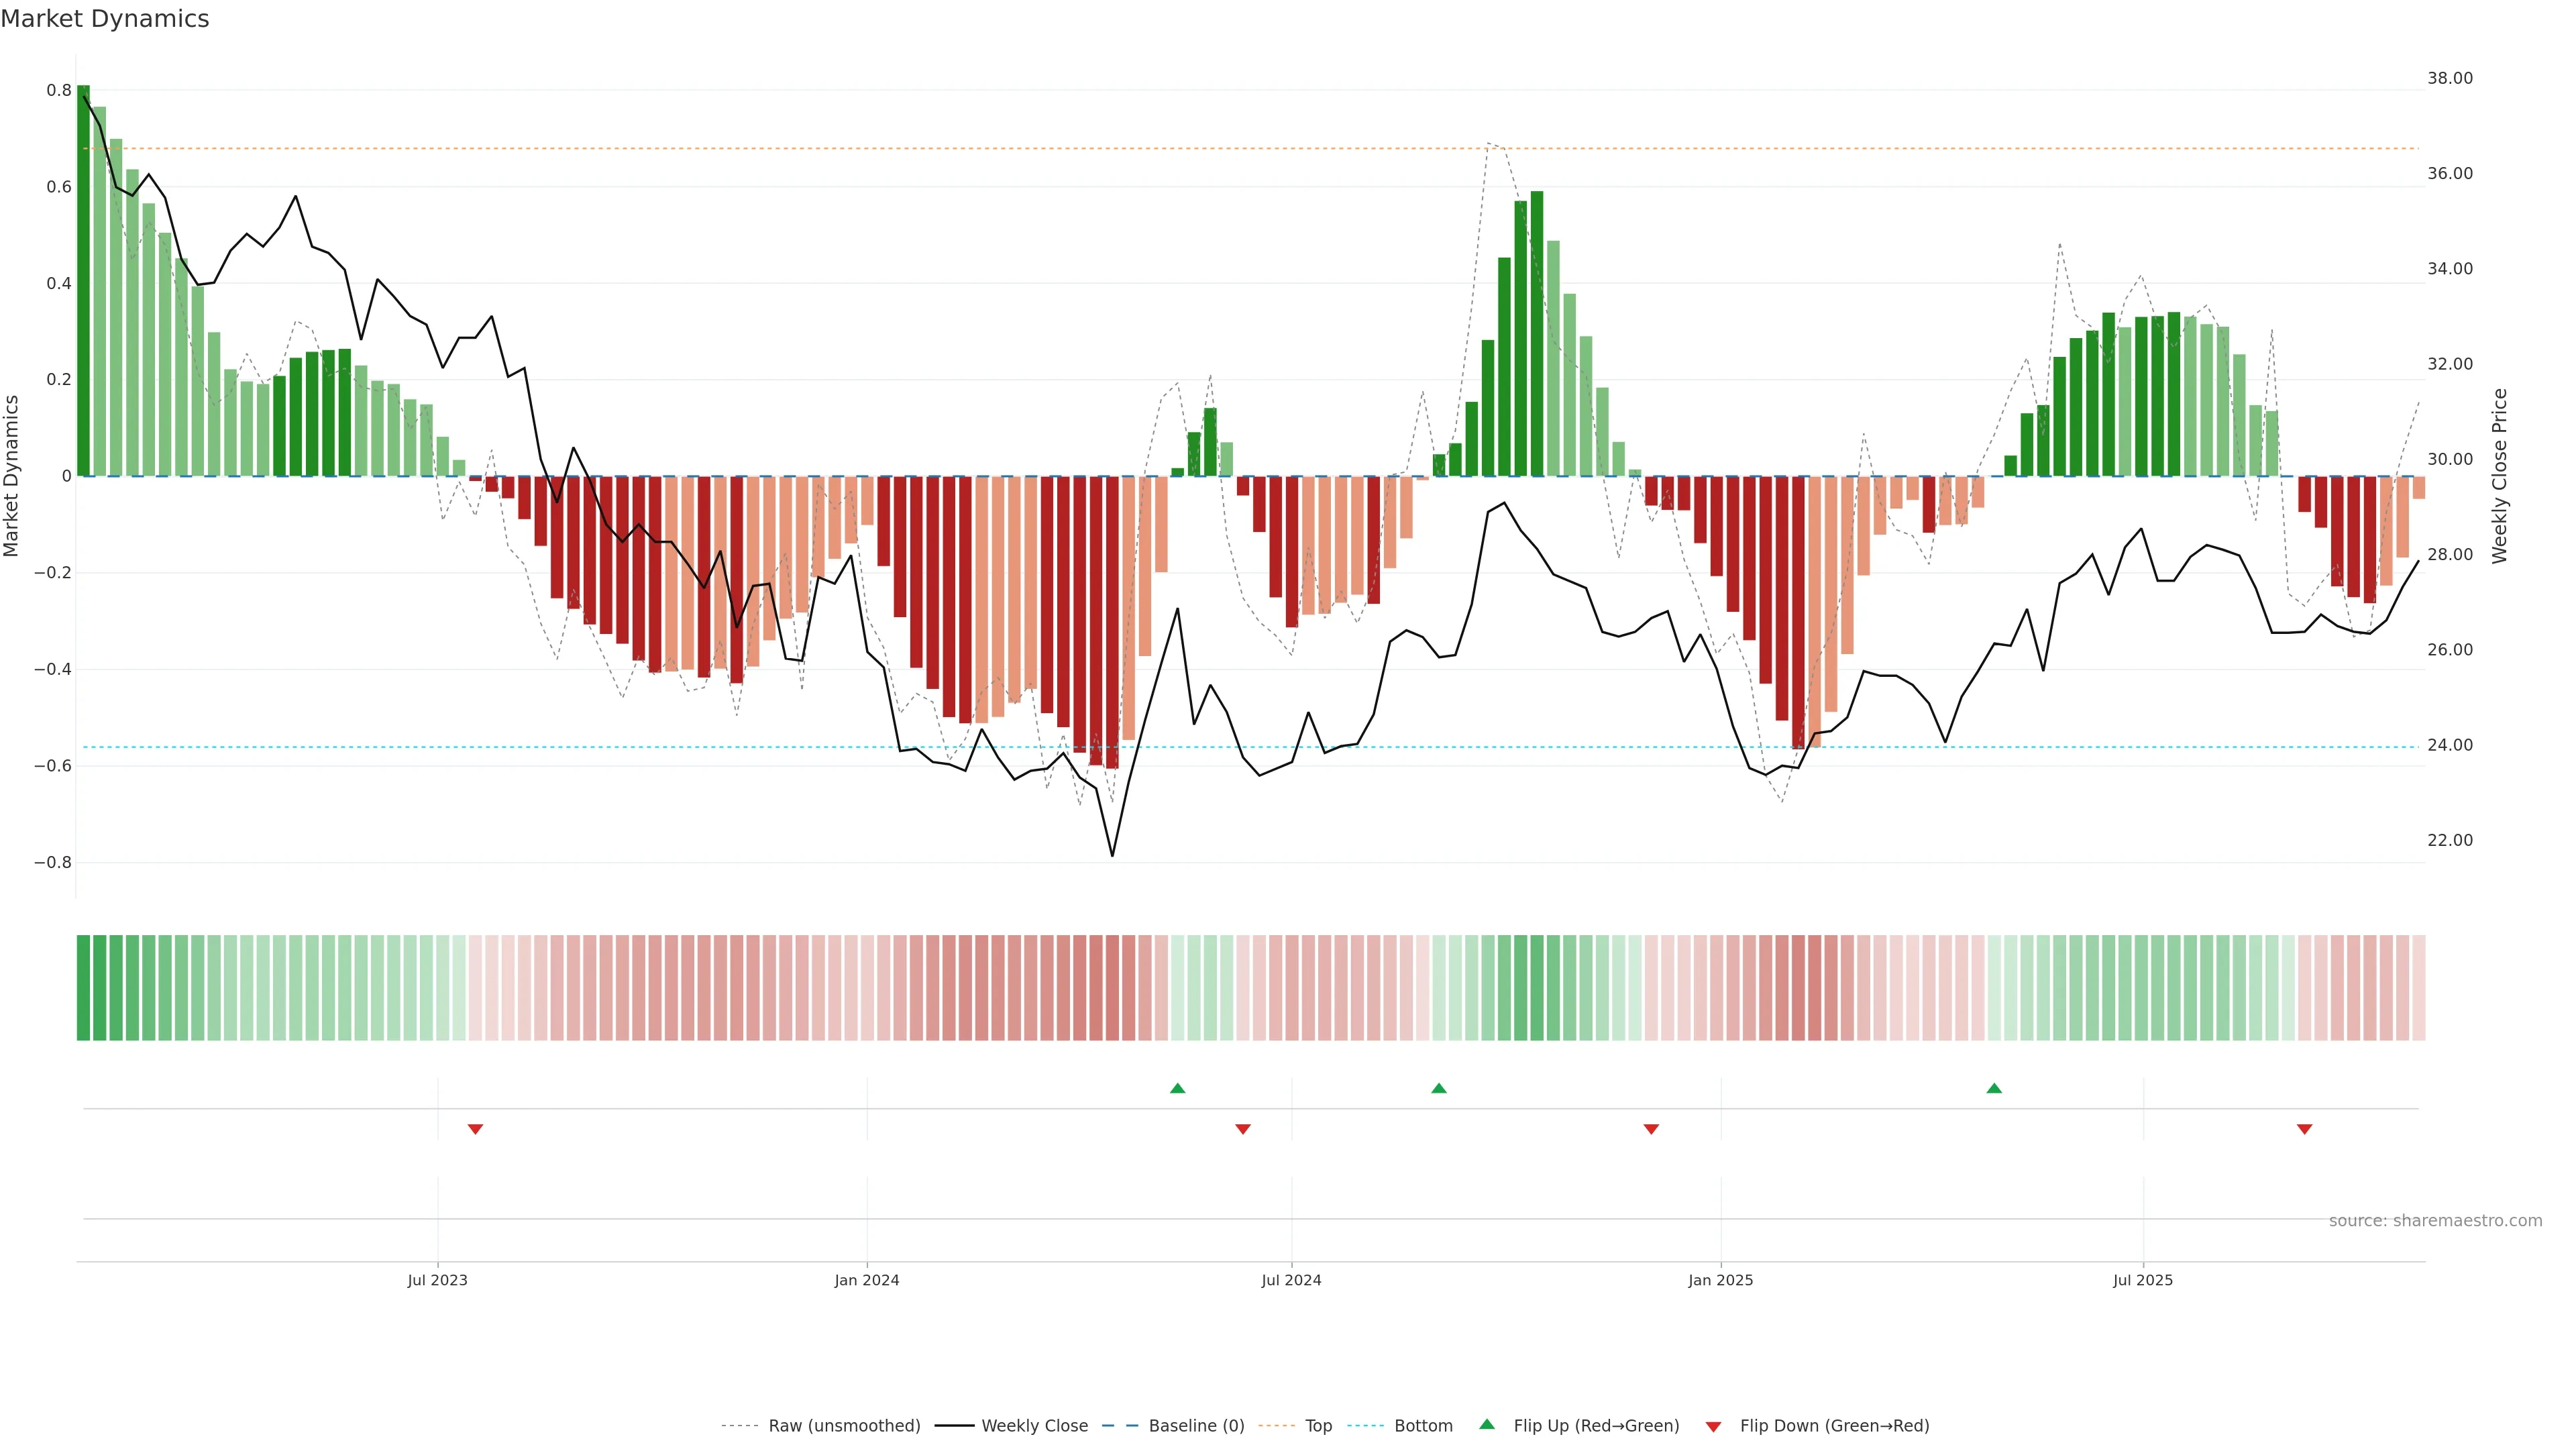Click the tallest dark green bar at chart start

83,280
